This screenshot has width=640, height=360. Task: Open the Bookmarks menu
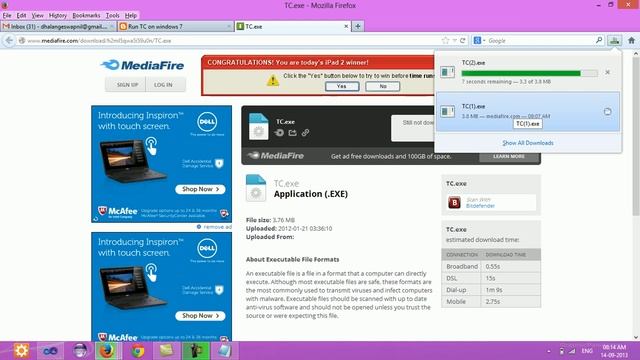(x=86, y=16)
